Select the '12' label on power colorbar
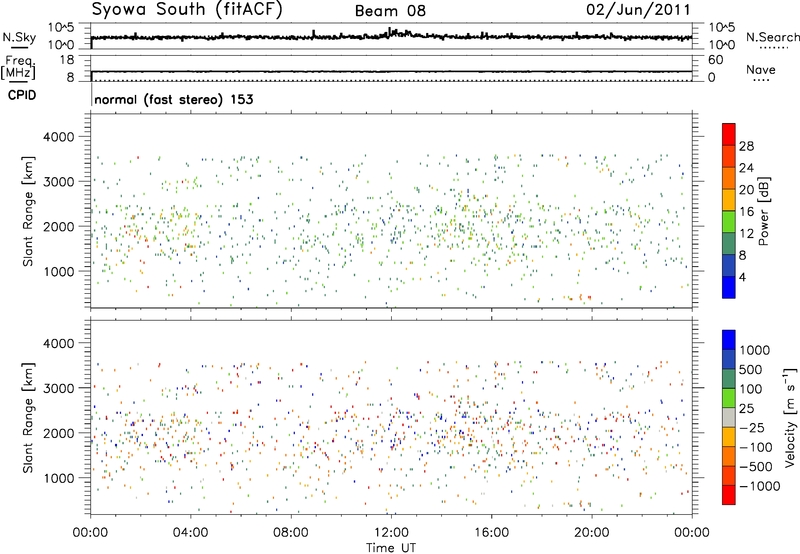Viewport: 800px width, 554px height. [x=746, y=234]
